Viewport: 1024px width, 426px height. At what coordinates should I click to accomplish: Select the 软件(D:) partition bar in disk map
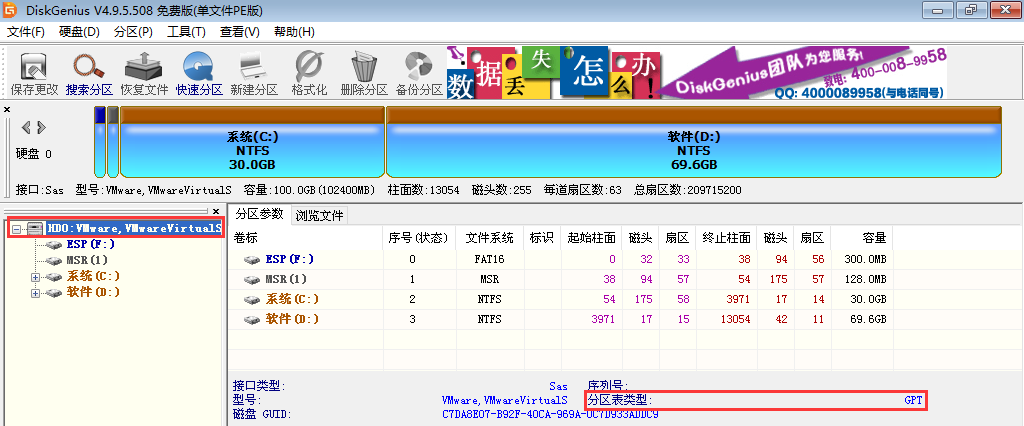tap(693, 150)
